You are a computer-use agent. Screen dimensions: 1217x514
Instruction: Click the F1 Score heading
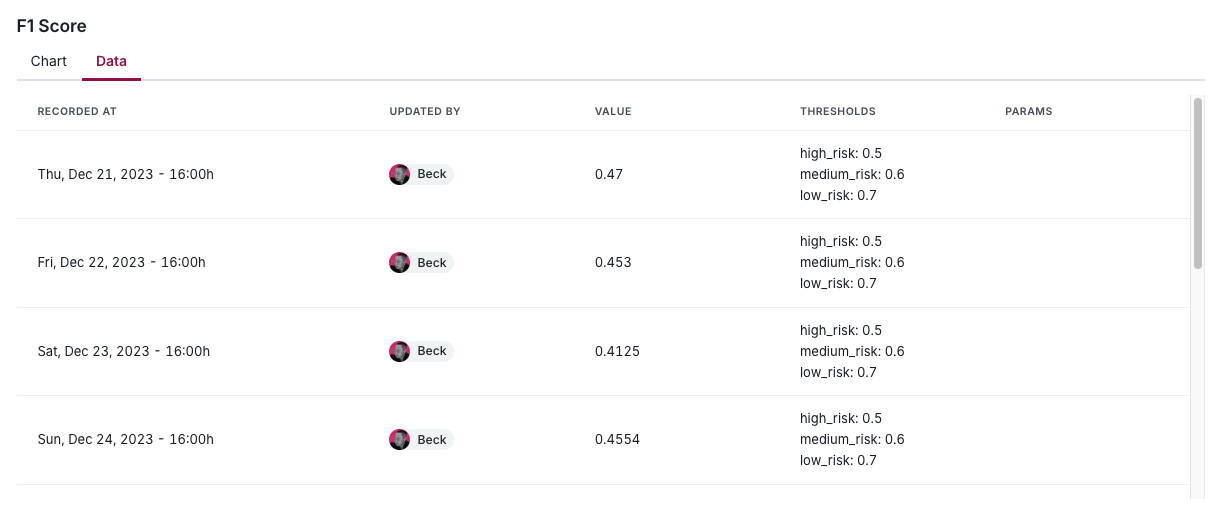(x=51, y=26)
